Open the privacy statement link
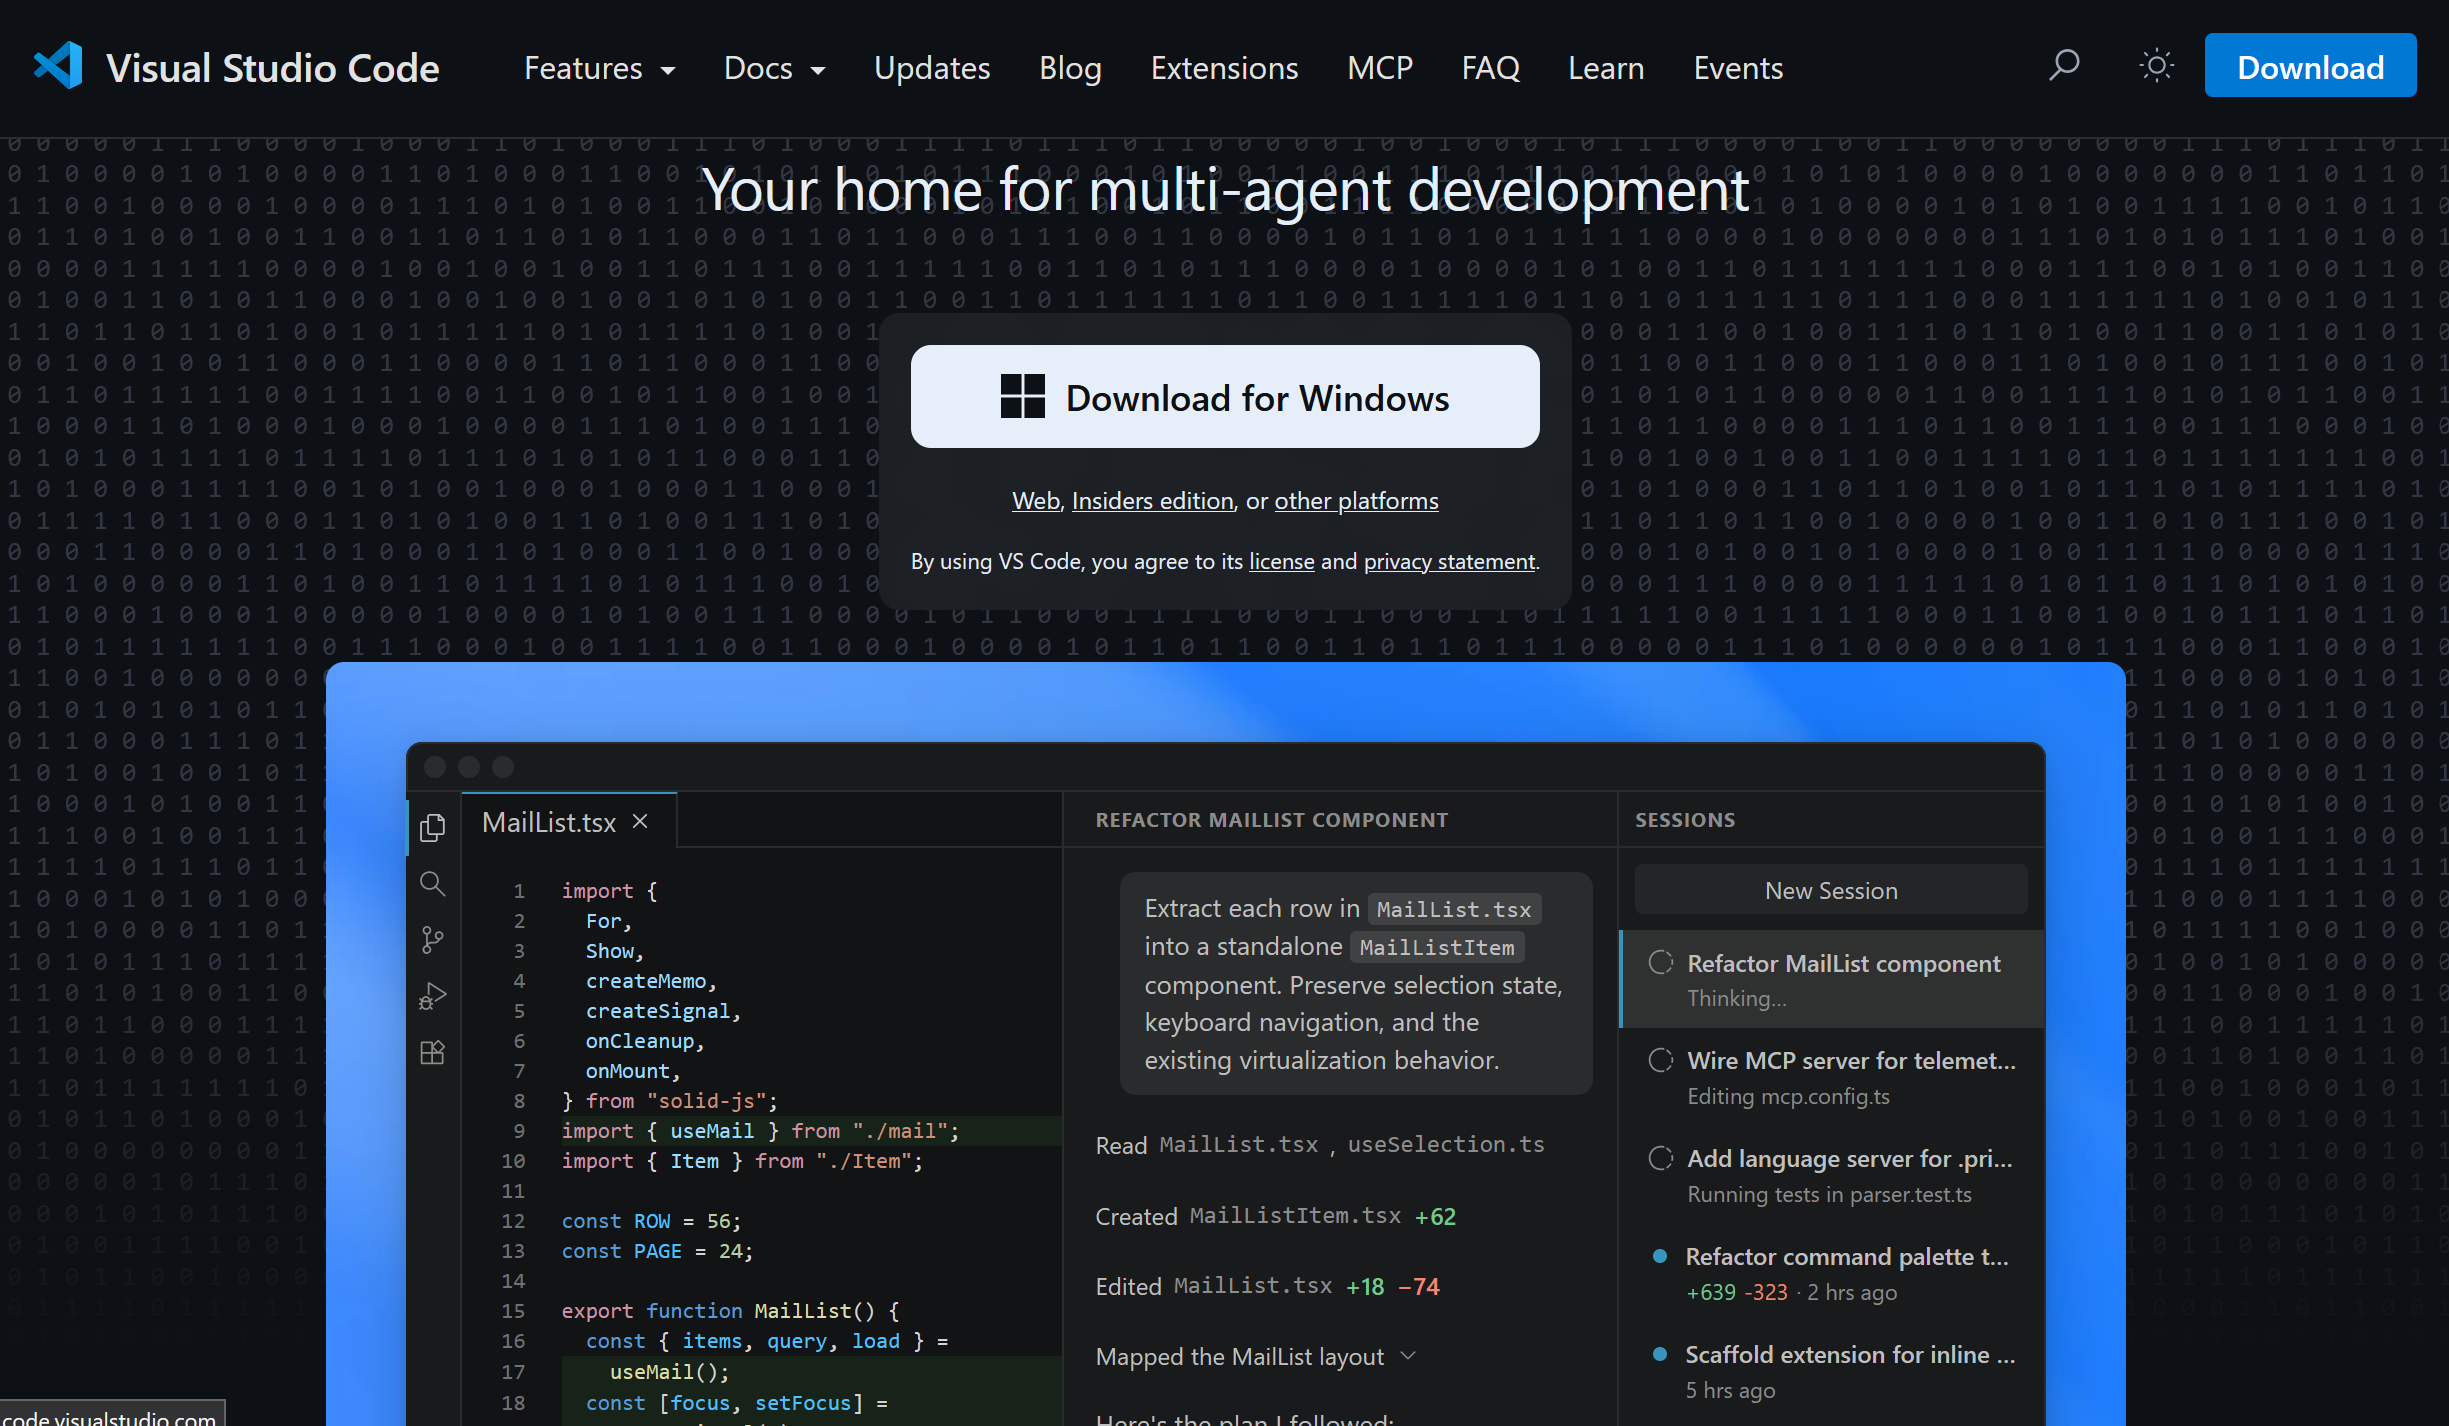 tap(1449, 562)
